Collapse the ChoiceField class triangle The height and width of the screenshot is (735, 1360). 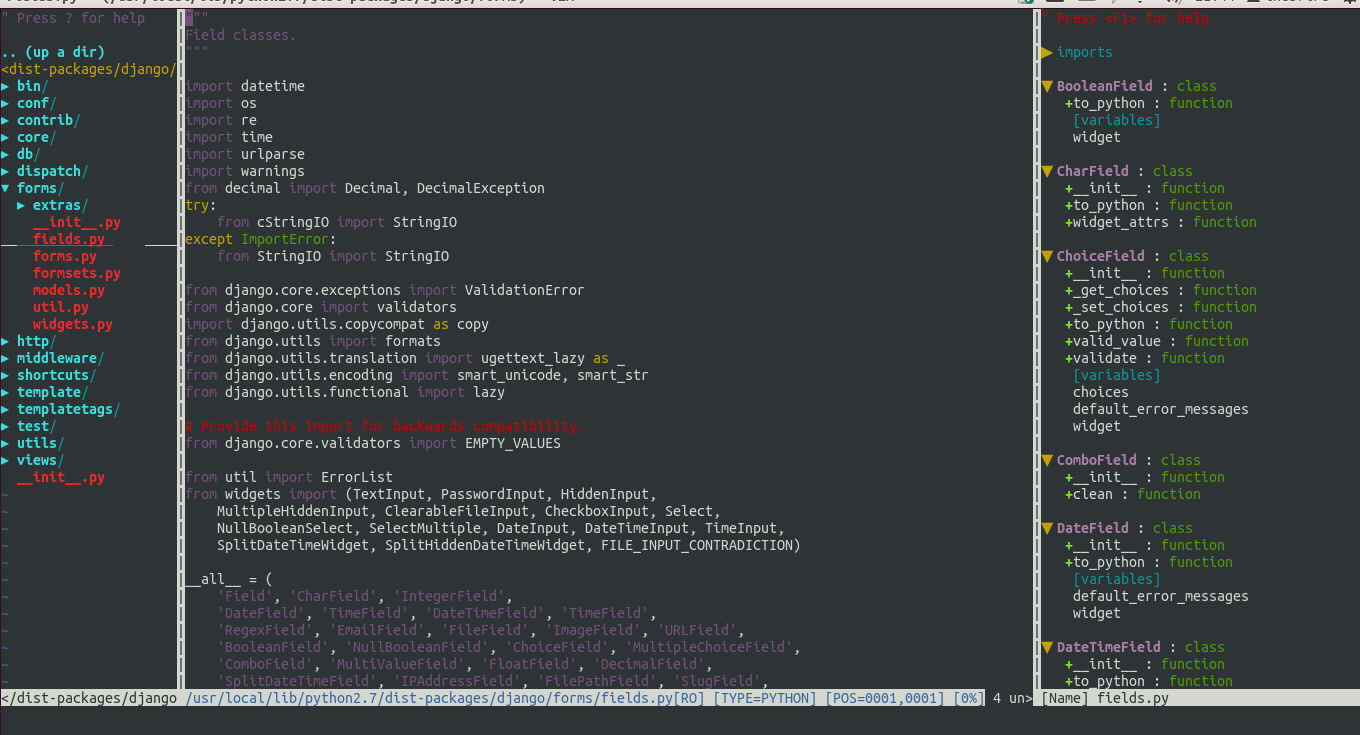1047,256
